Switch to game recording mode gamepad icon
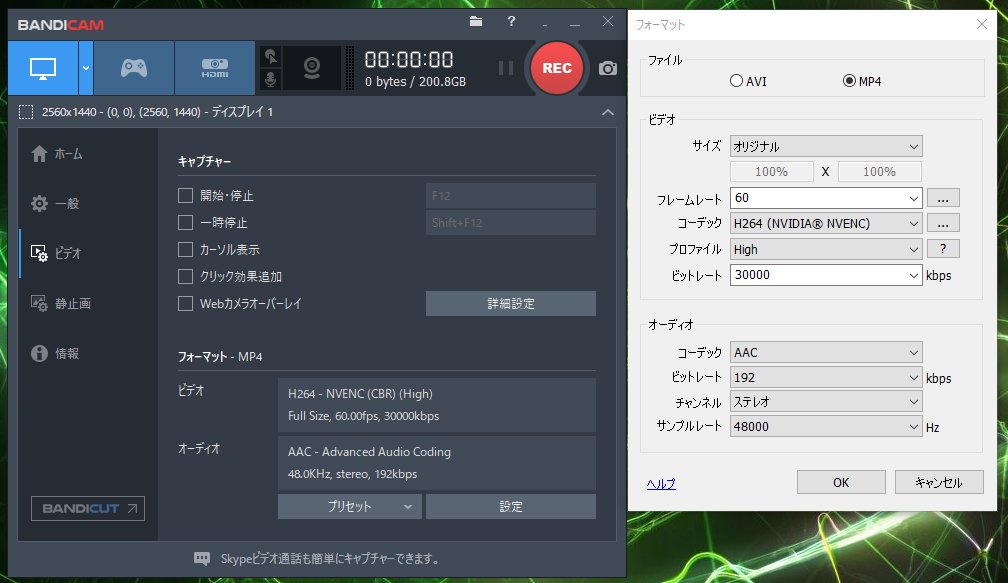Viewport: 1008px width, 583px height. (134, 68)
